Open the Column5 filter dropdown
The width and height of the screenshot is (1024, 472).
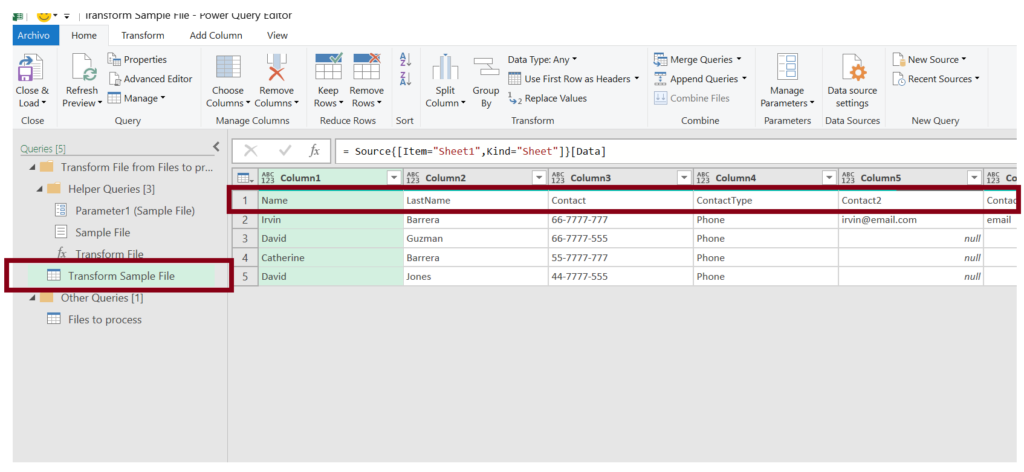(974, 178)
